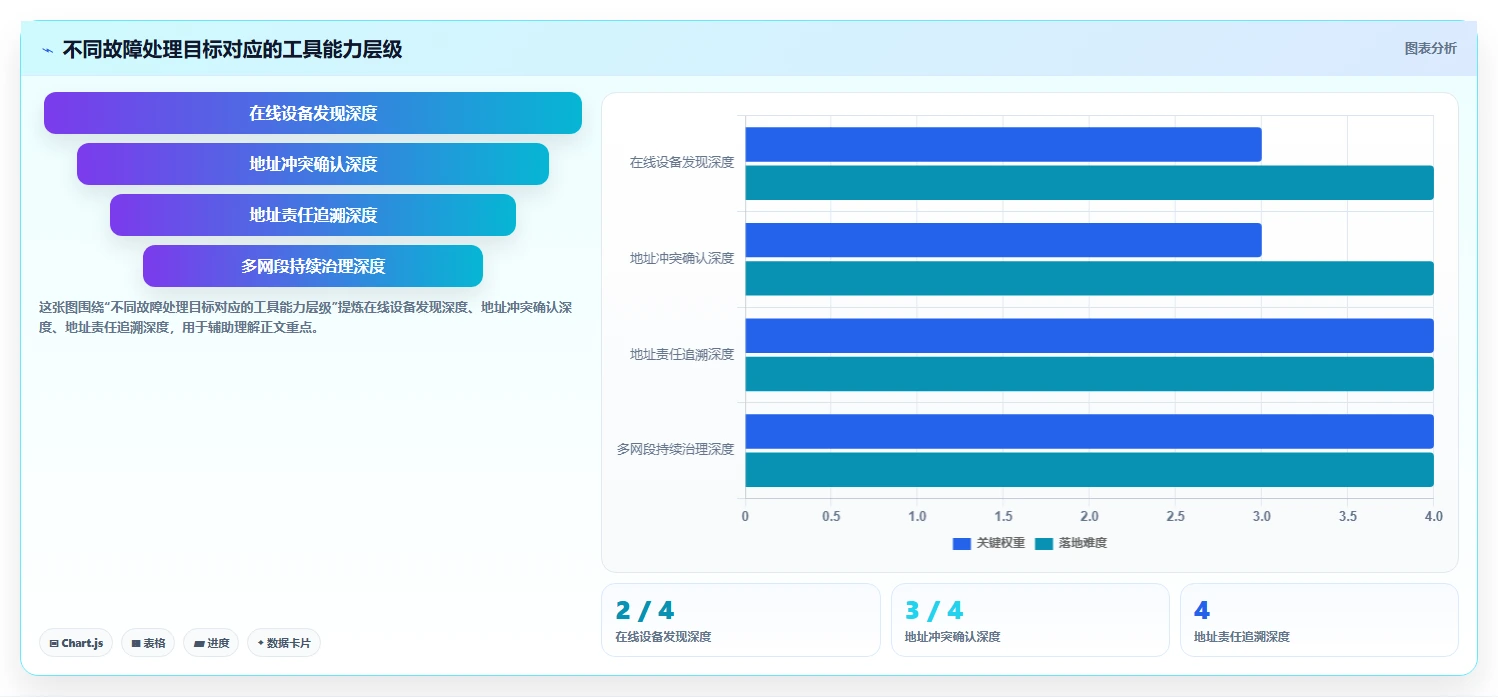Click y-axis label 多网段持续治理深度
Viewport: 1498px width, 697px height.
[675, 449]
